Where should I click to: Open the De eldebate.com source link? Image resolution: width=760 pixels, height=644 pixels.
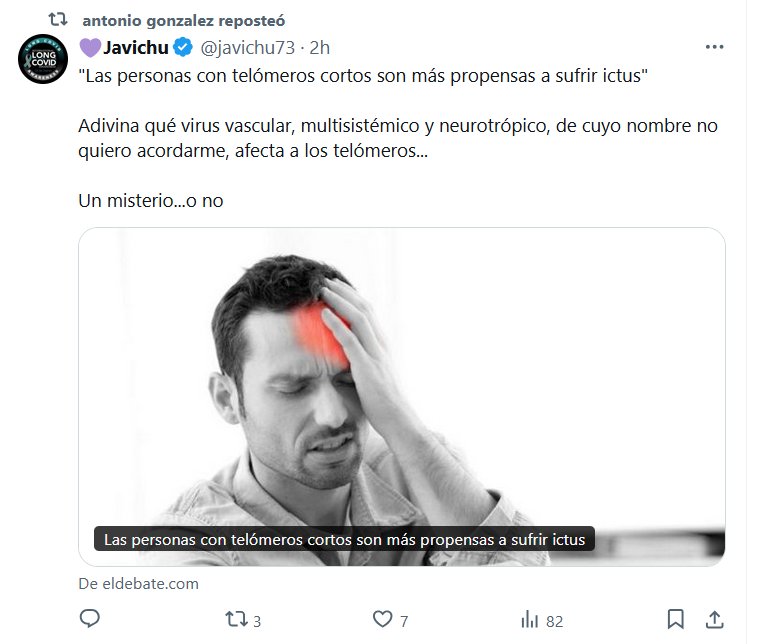click(139, 583)
